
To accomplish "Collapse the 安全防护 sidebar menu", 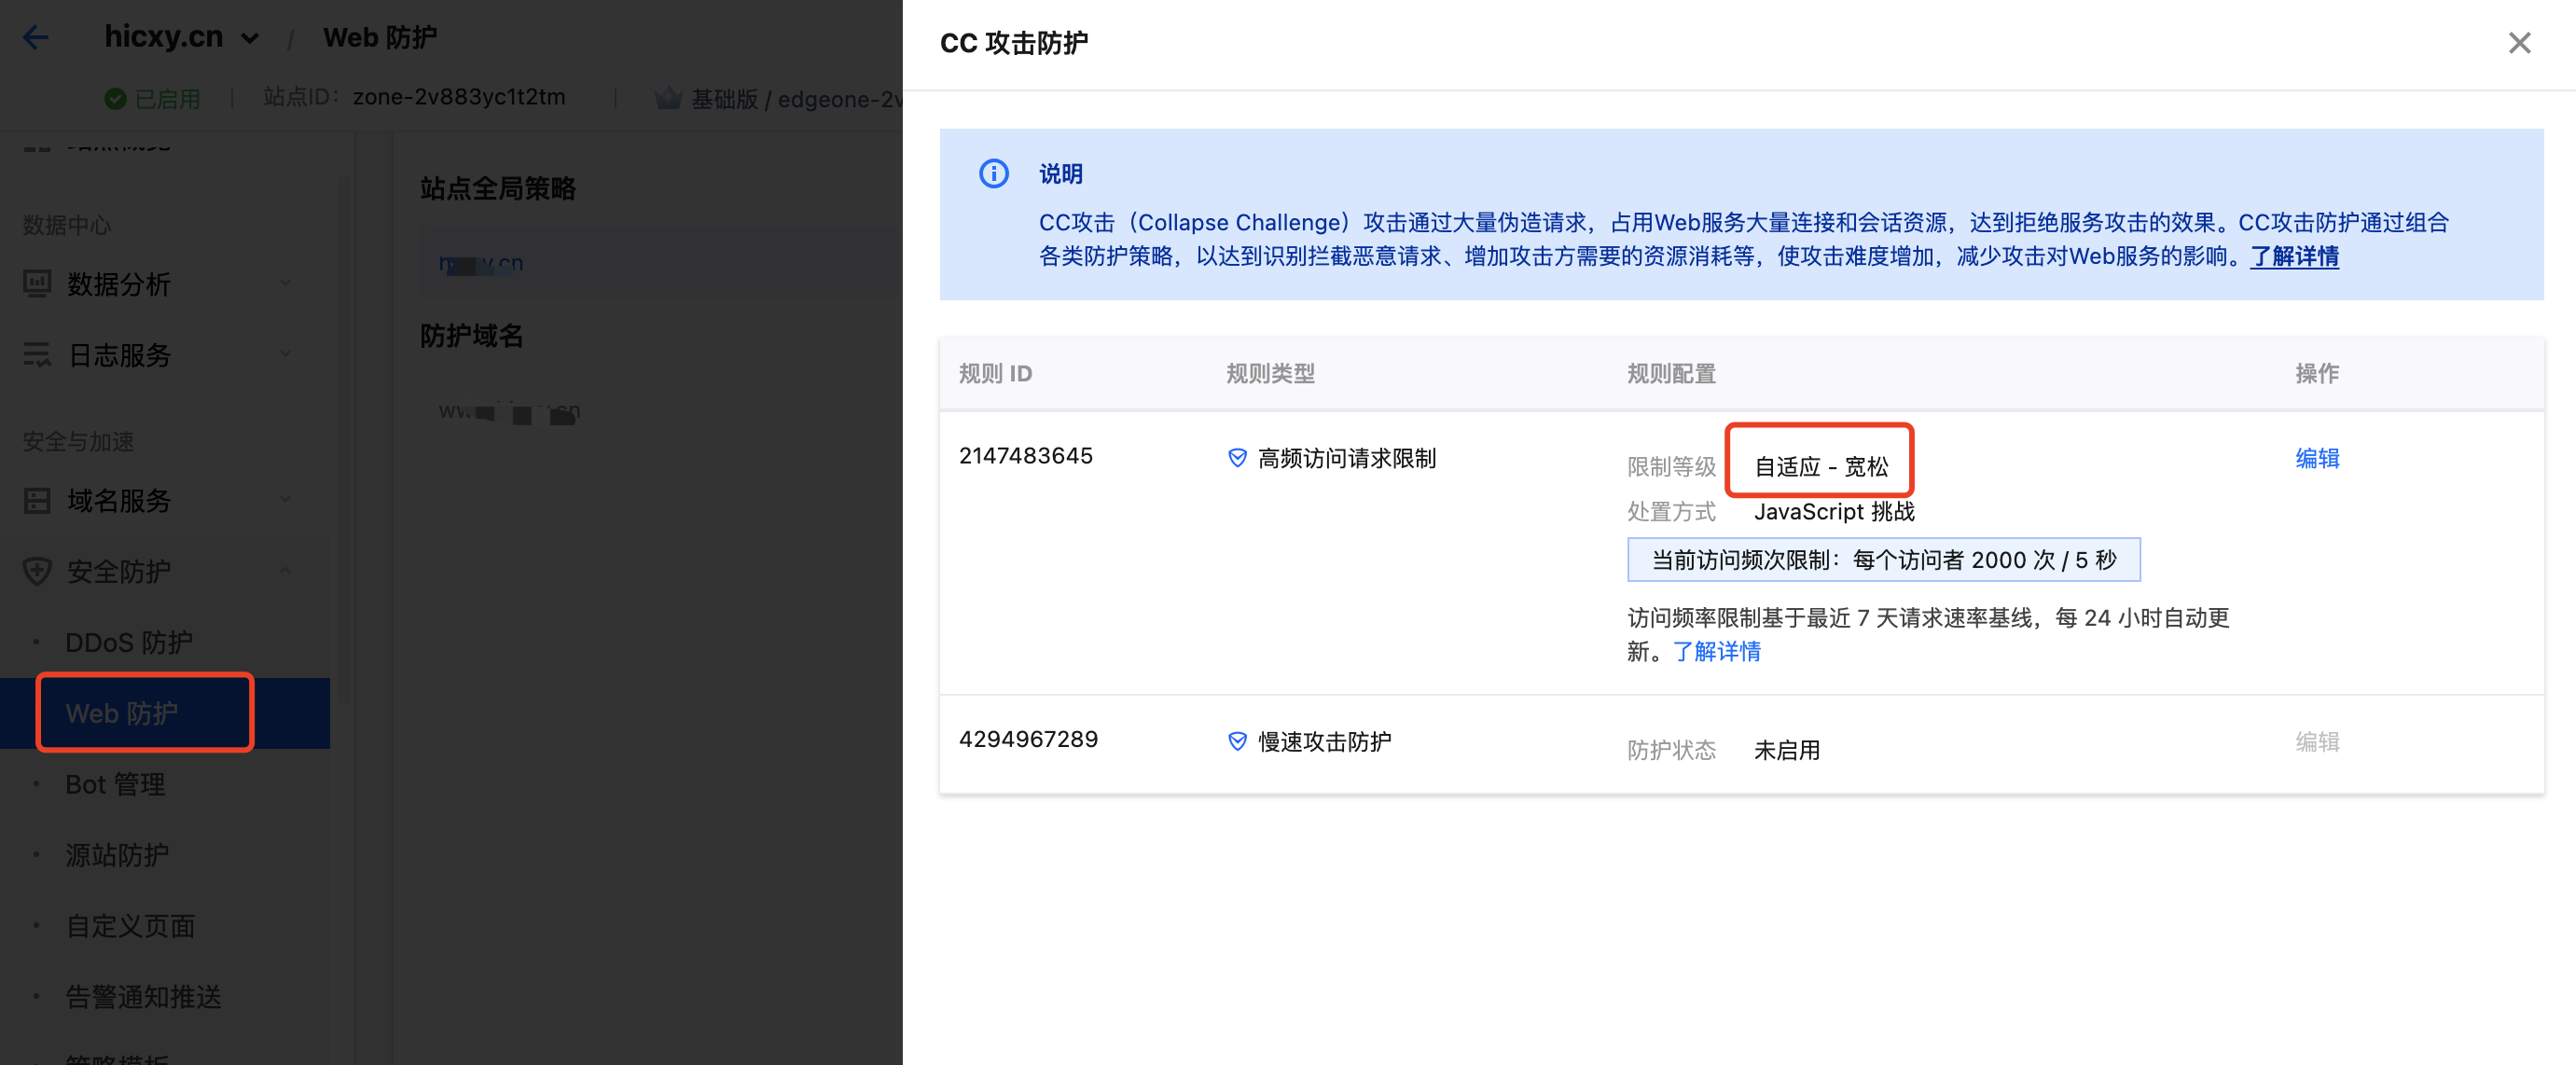I will click(286, 571).
